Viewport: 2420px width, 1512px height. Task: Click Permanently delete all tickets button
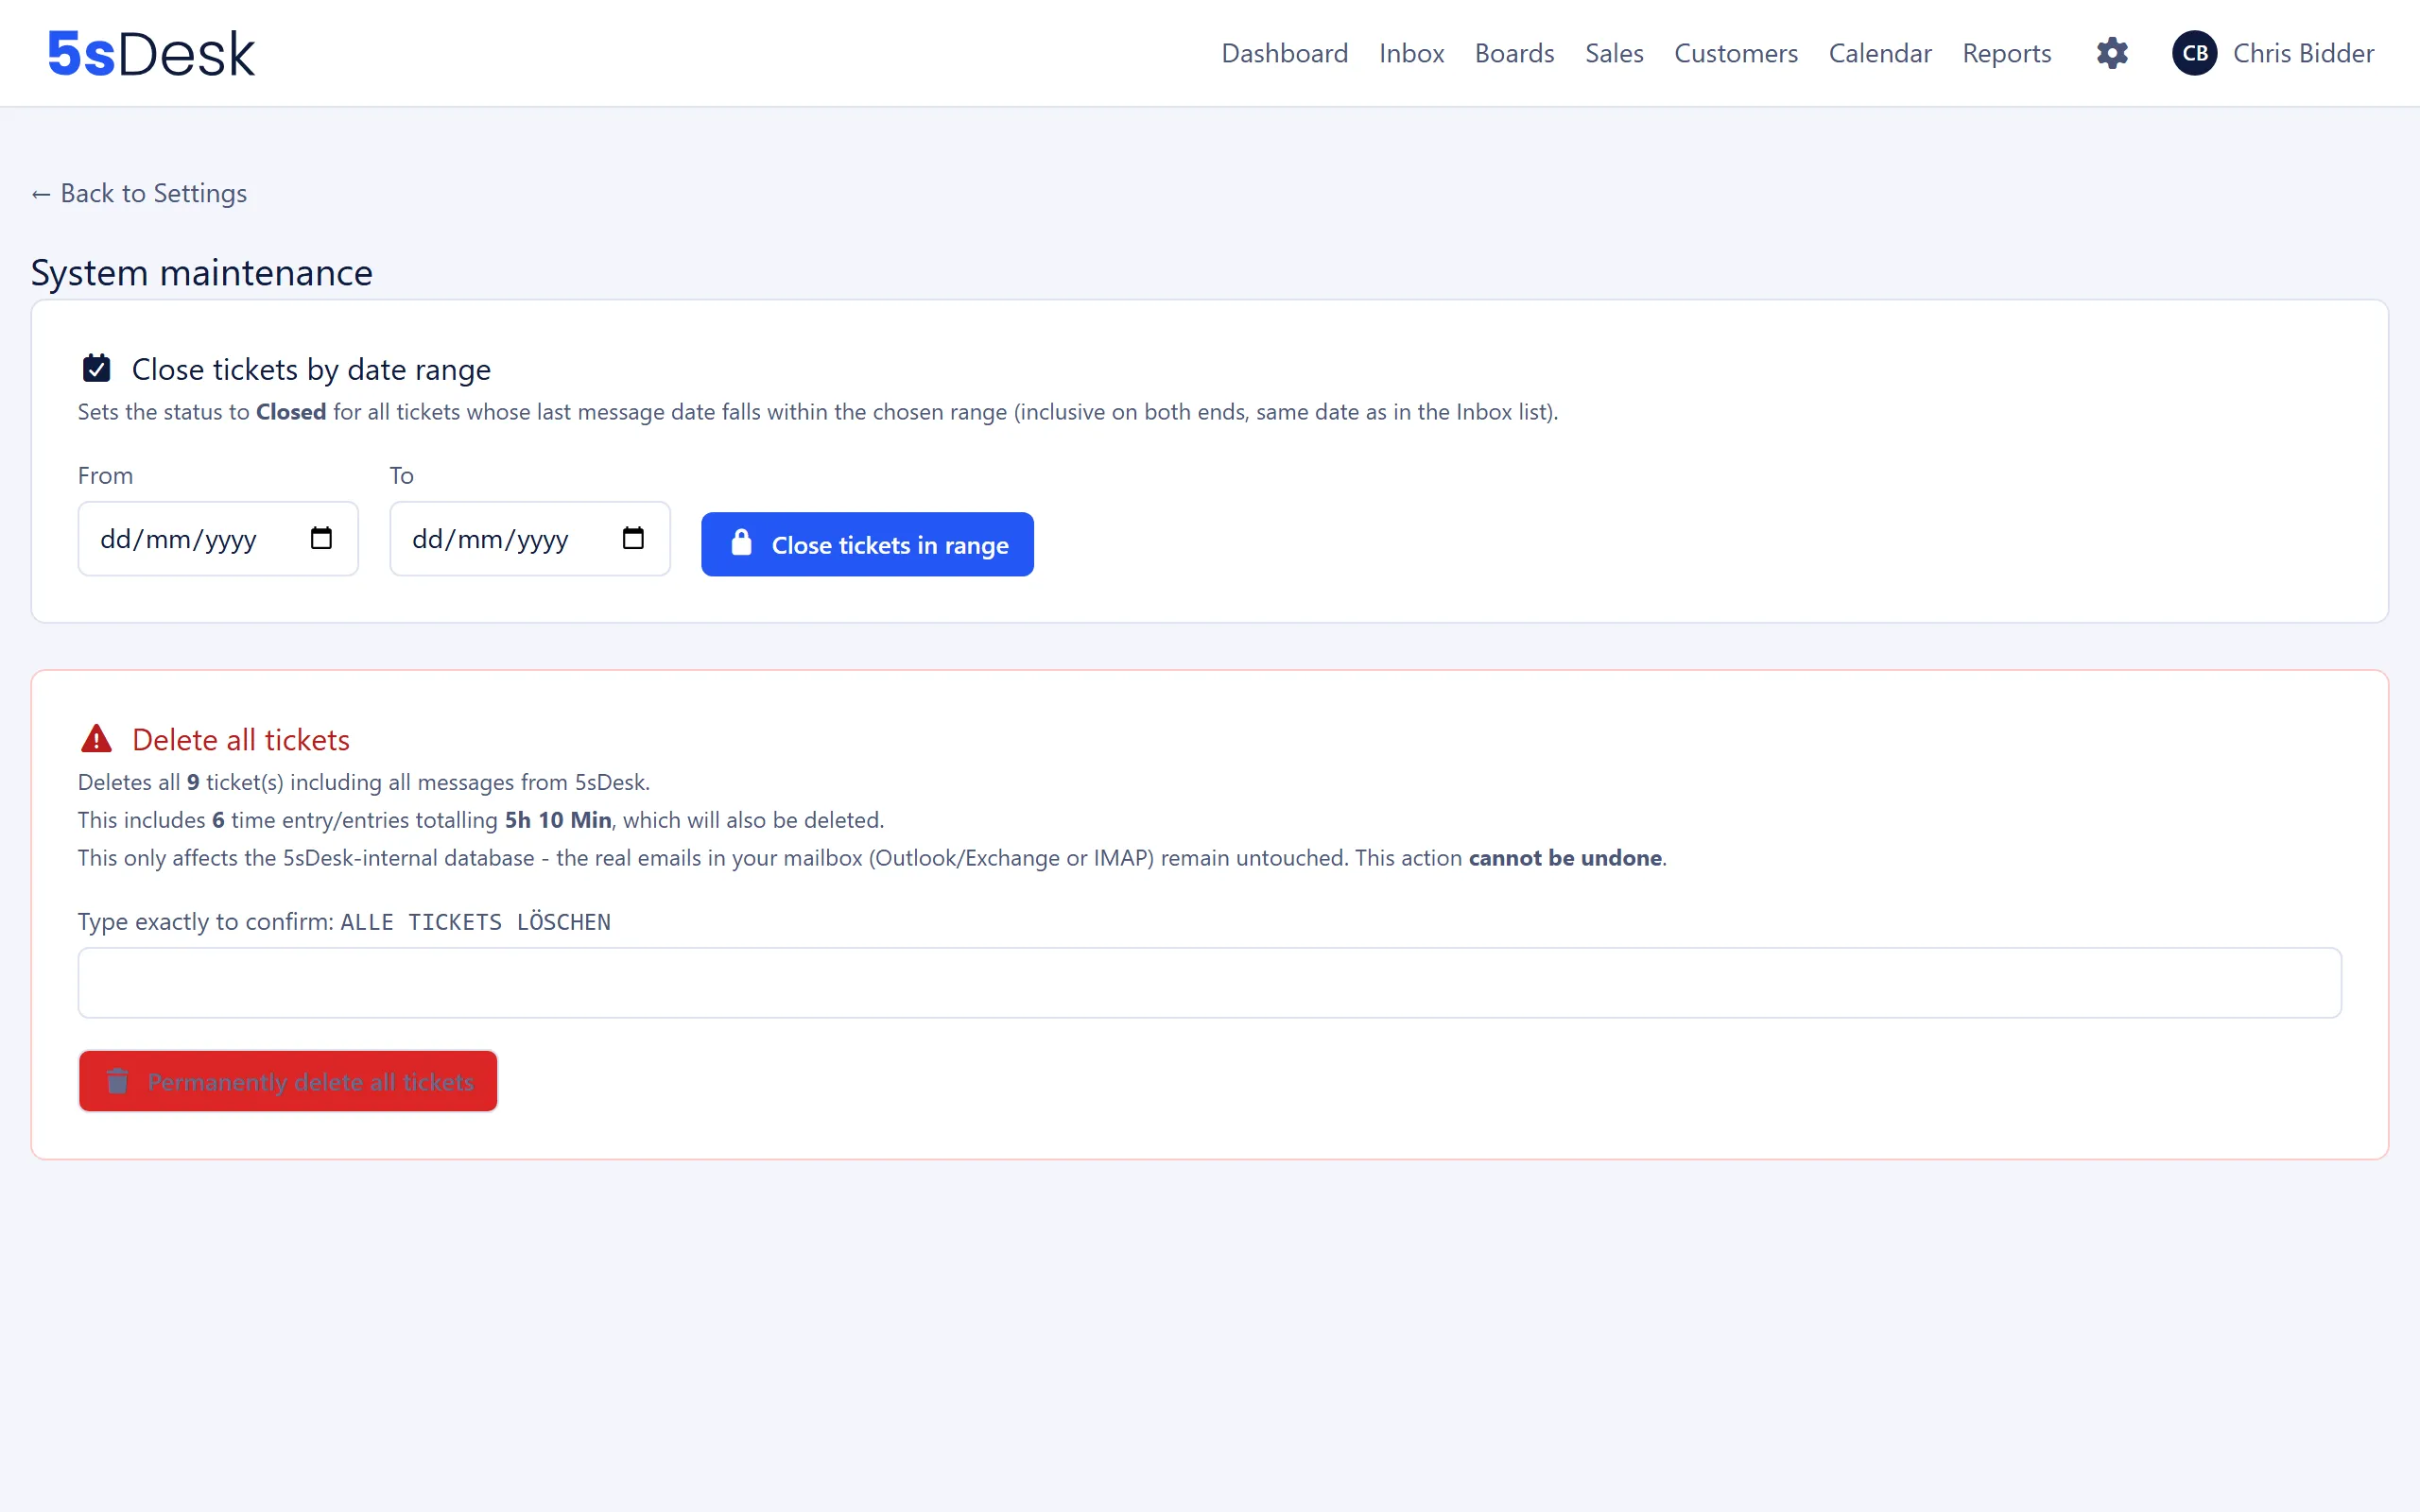(x=288, y=1081)
